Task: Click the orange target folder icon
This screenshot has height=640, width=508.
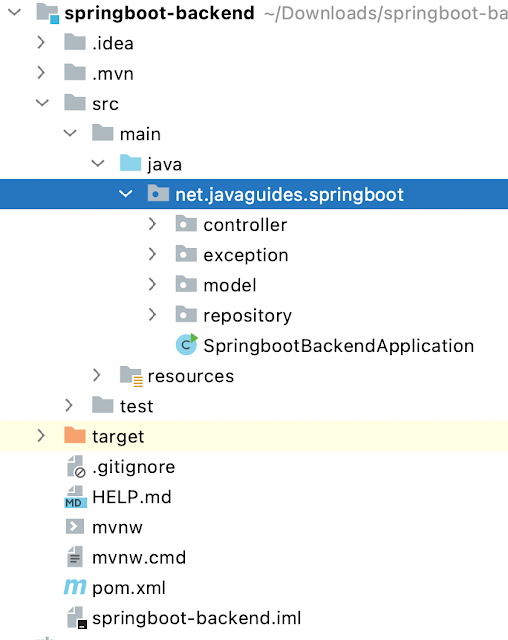Action: [x=75, y=435]
